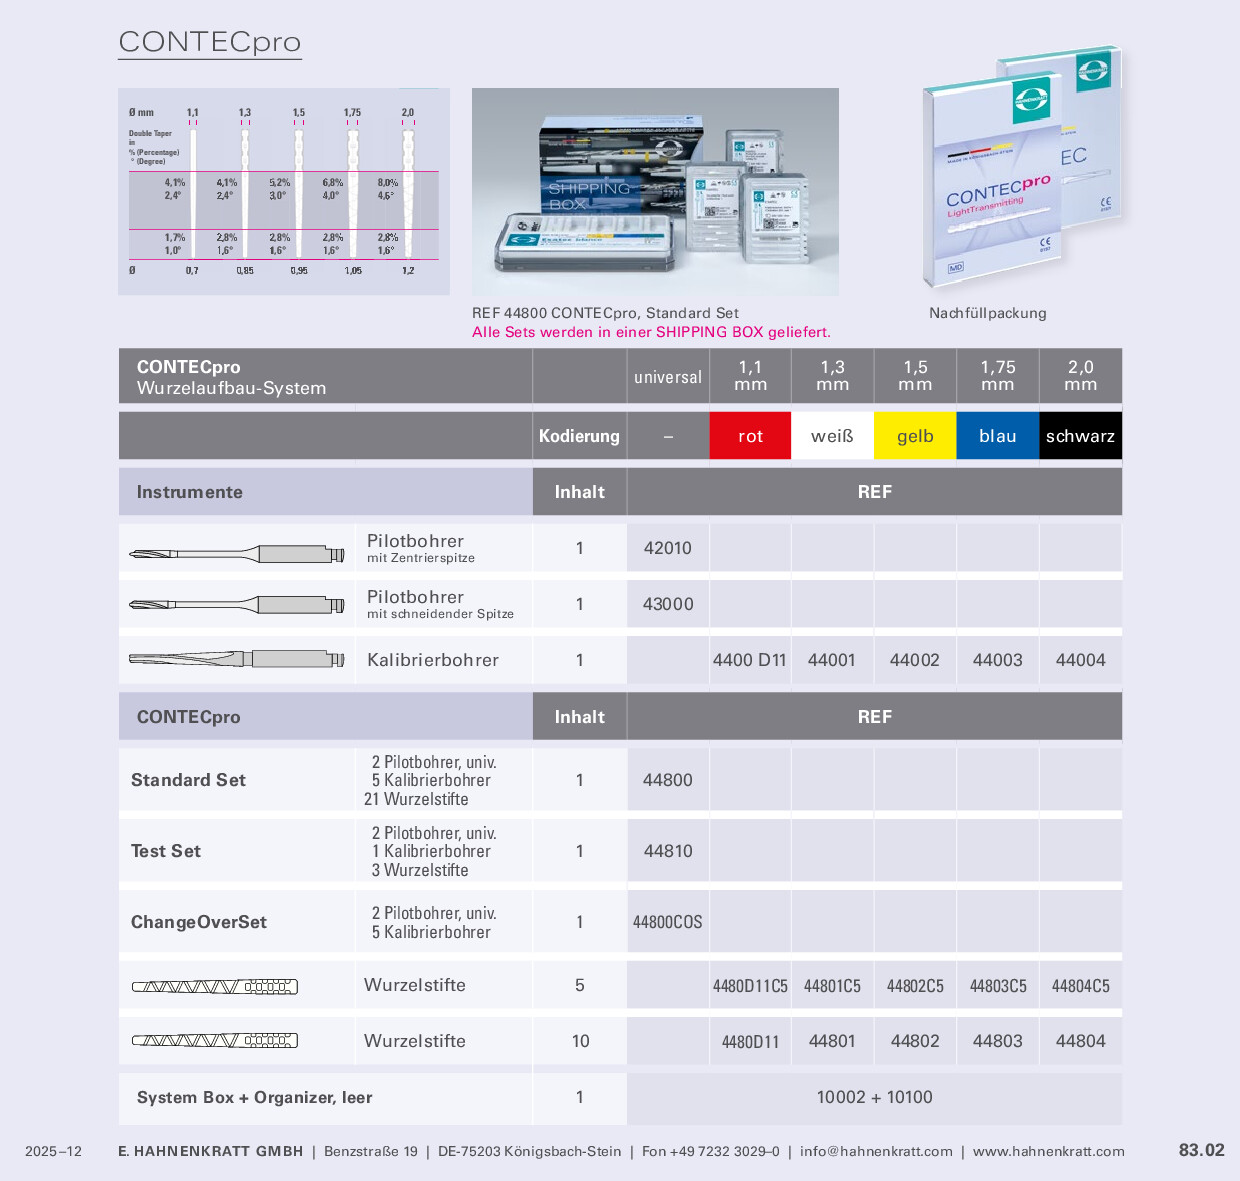Click the Wurzelstifte post drawing in the 5-pack row
1240x1181 pixels.
(x=215, y=986)
